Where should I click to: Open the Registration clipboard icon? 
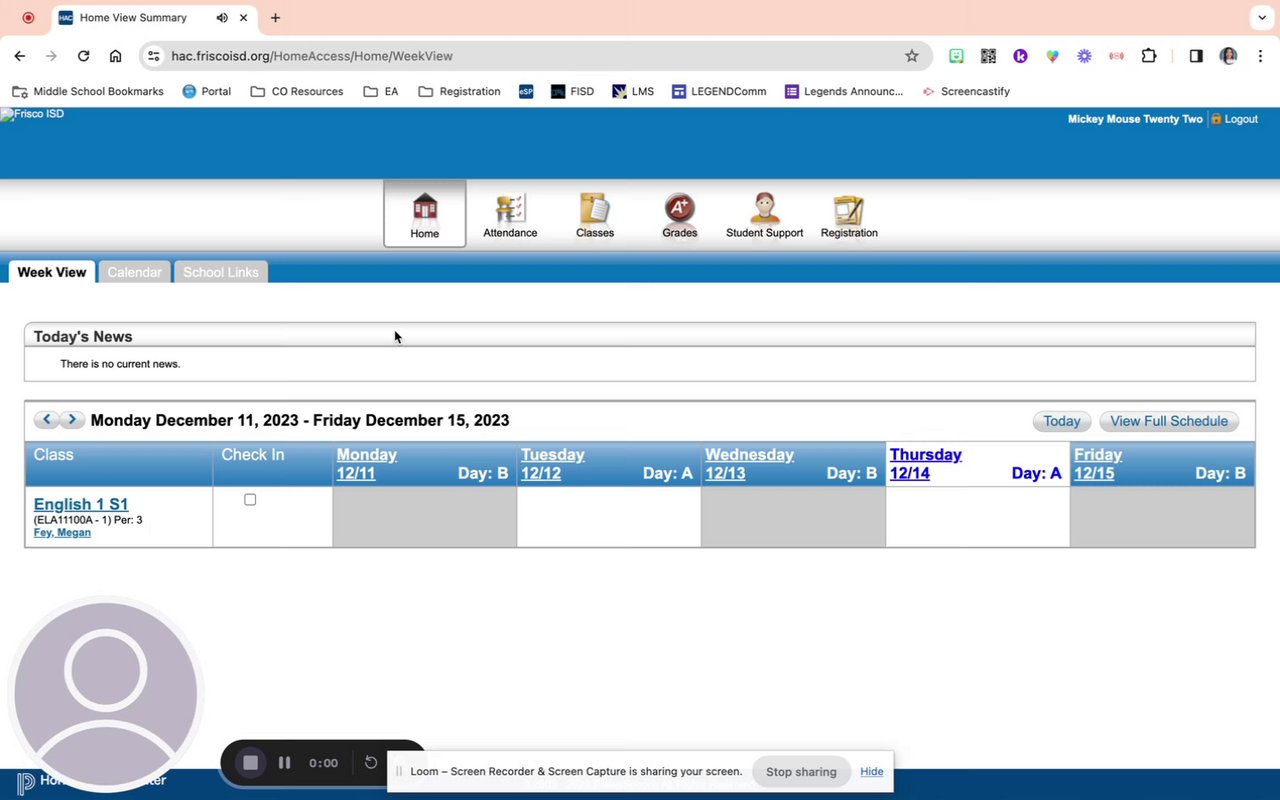click(x=849, y=214)
